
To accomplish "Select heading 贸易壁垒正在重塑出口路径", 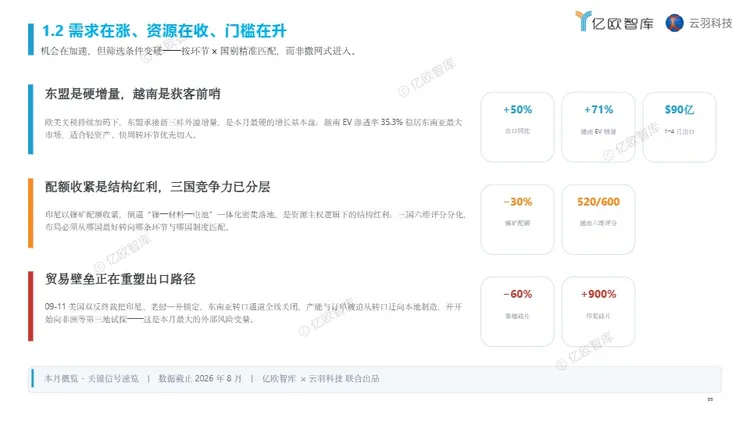I will pos(120,279).
